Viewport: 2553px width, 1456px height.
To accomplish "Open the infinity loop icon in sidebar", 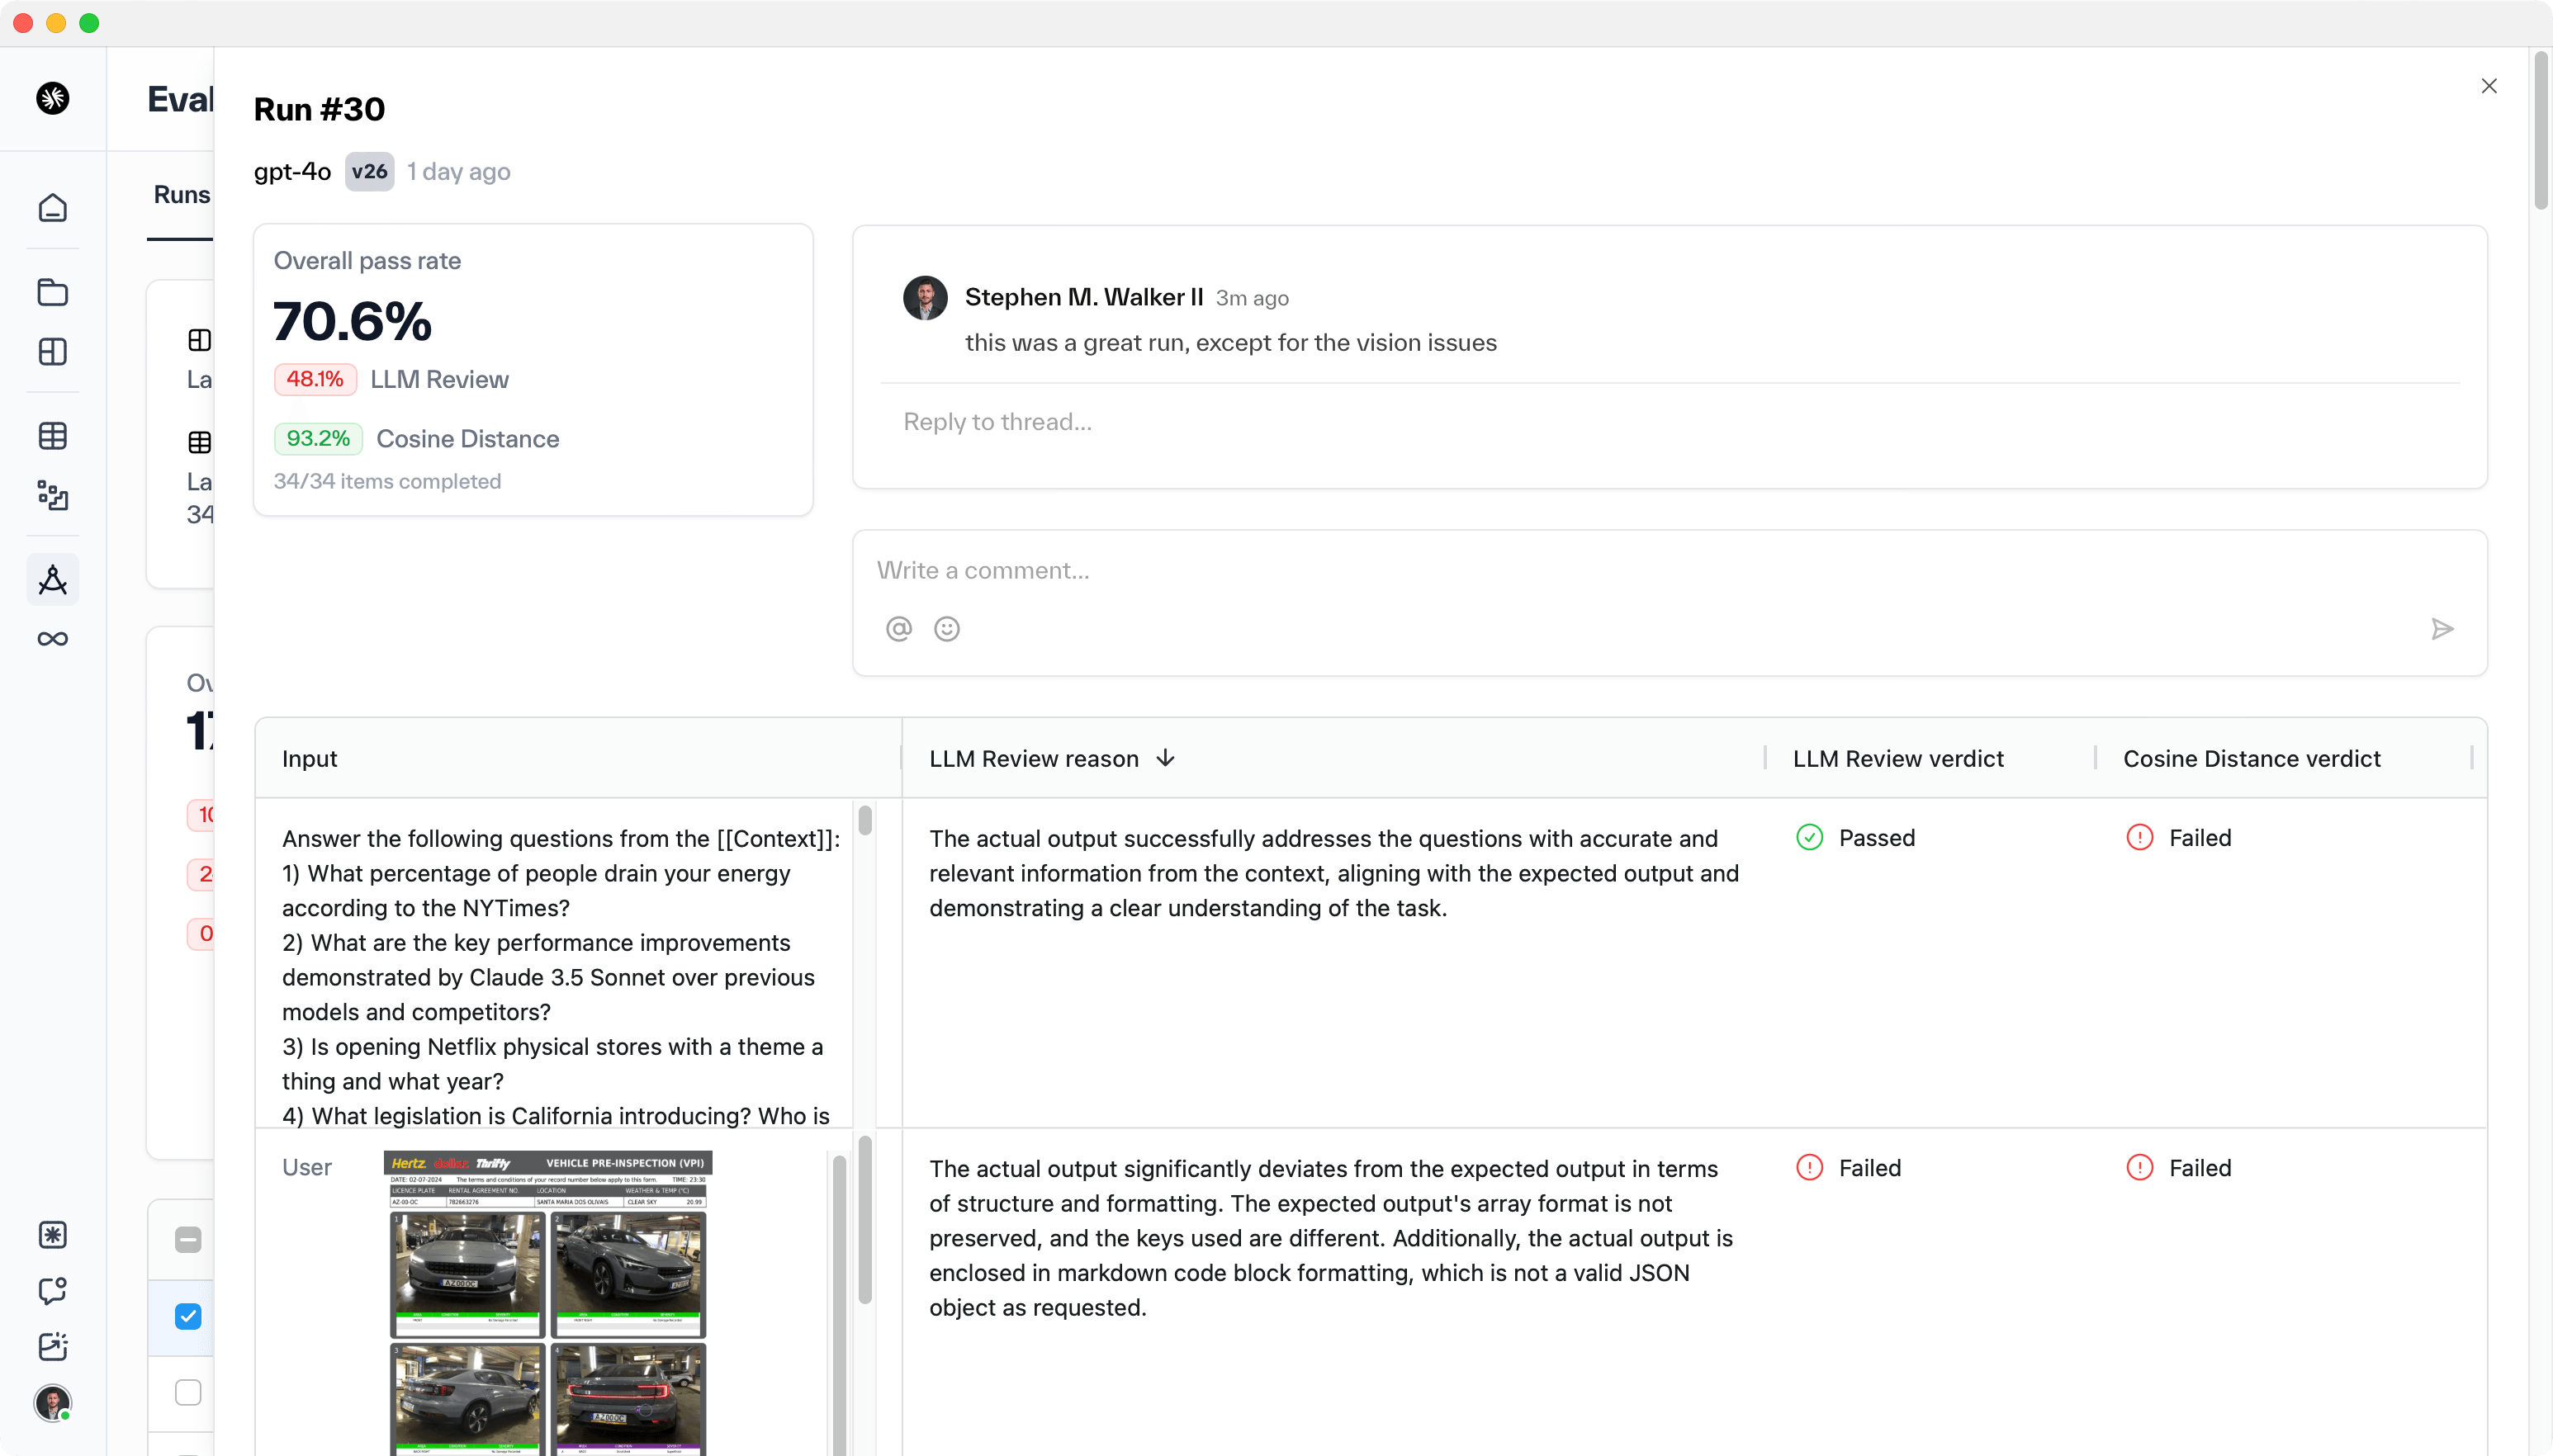I will (x=52, y=639).
